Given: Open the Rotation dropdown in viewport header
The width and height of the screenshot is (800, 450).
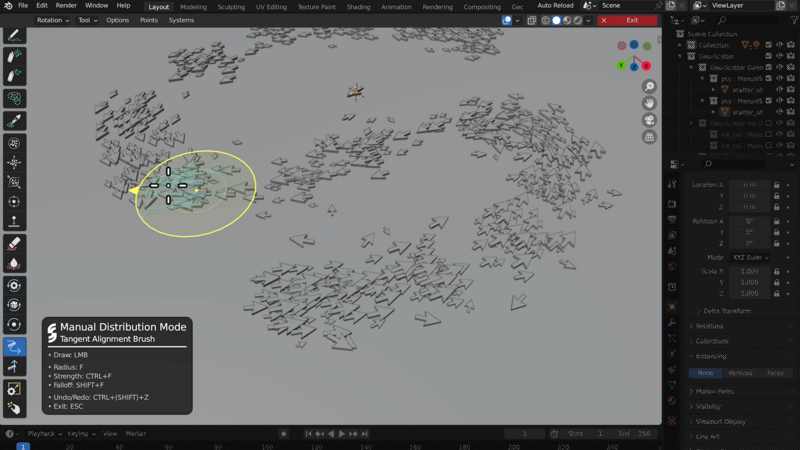Looking at the screenshot, I should point(53,20).
